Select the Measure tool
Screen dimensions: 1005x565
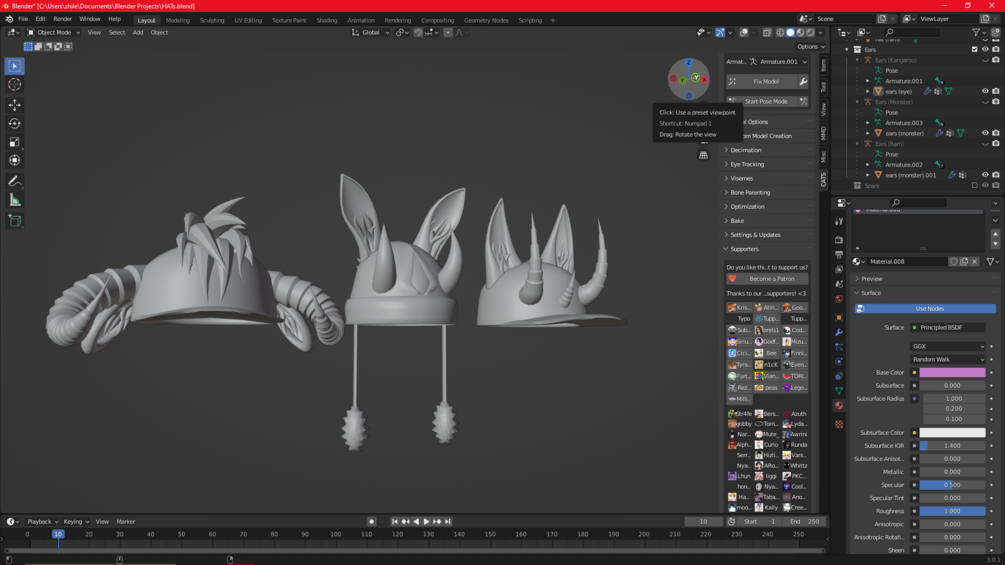(15, 200)
